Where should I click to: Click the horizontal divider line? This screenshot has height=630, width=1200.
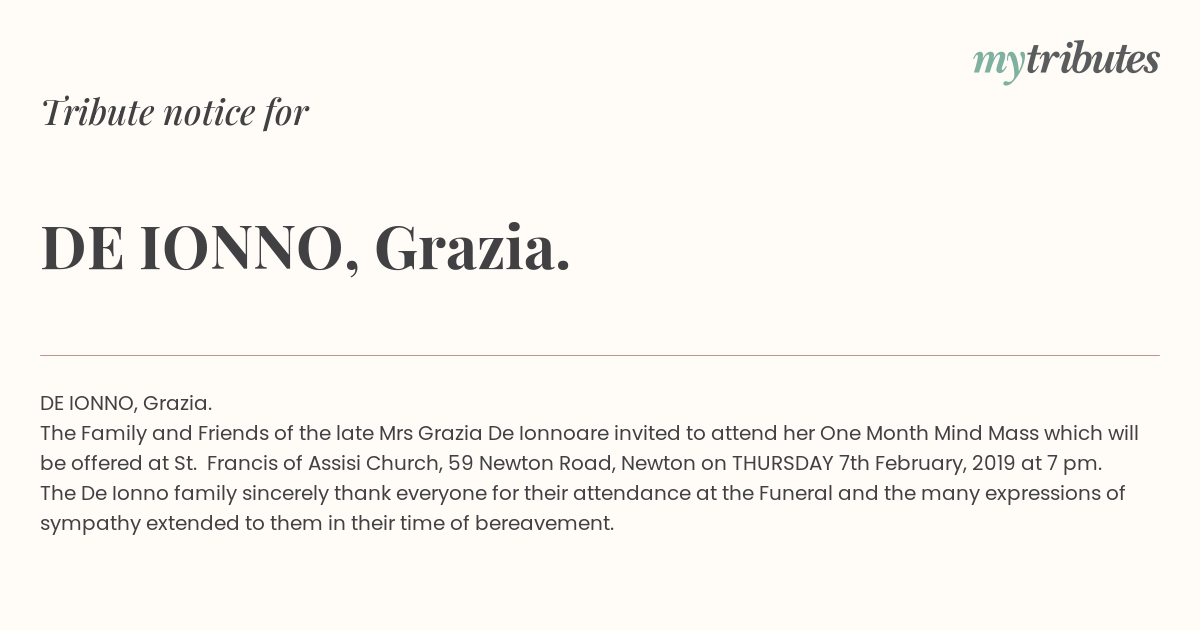[600, 355]
